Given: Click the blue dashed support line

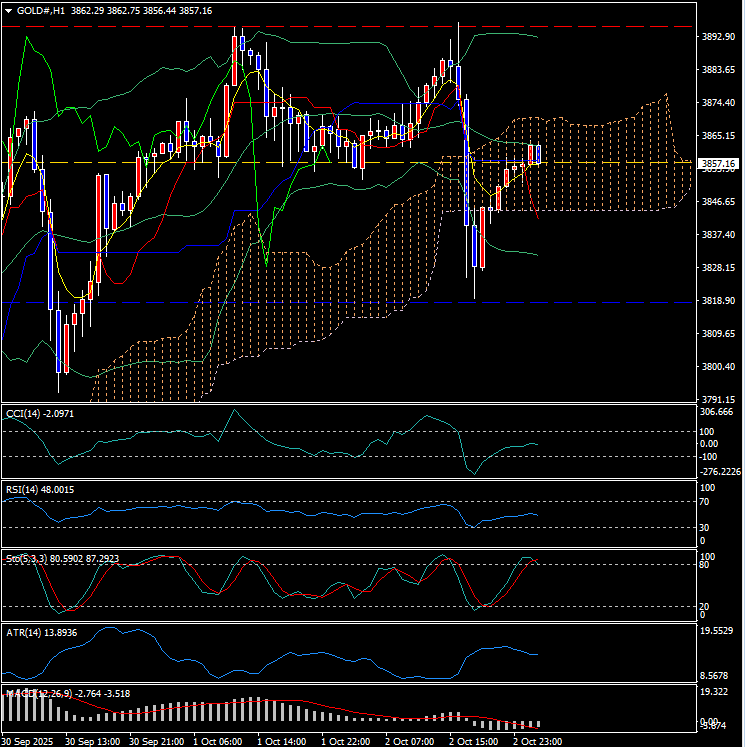Looking at the screenshot, I should 300,302.
